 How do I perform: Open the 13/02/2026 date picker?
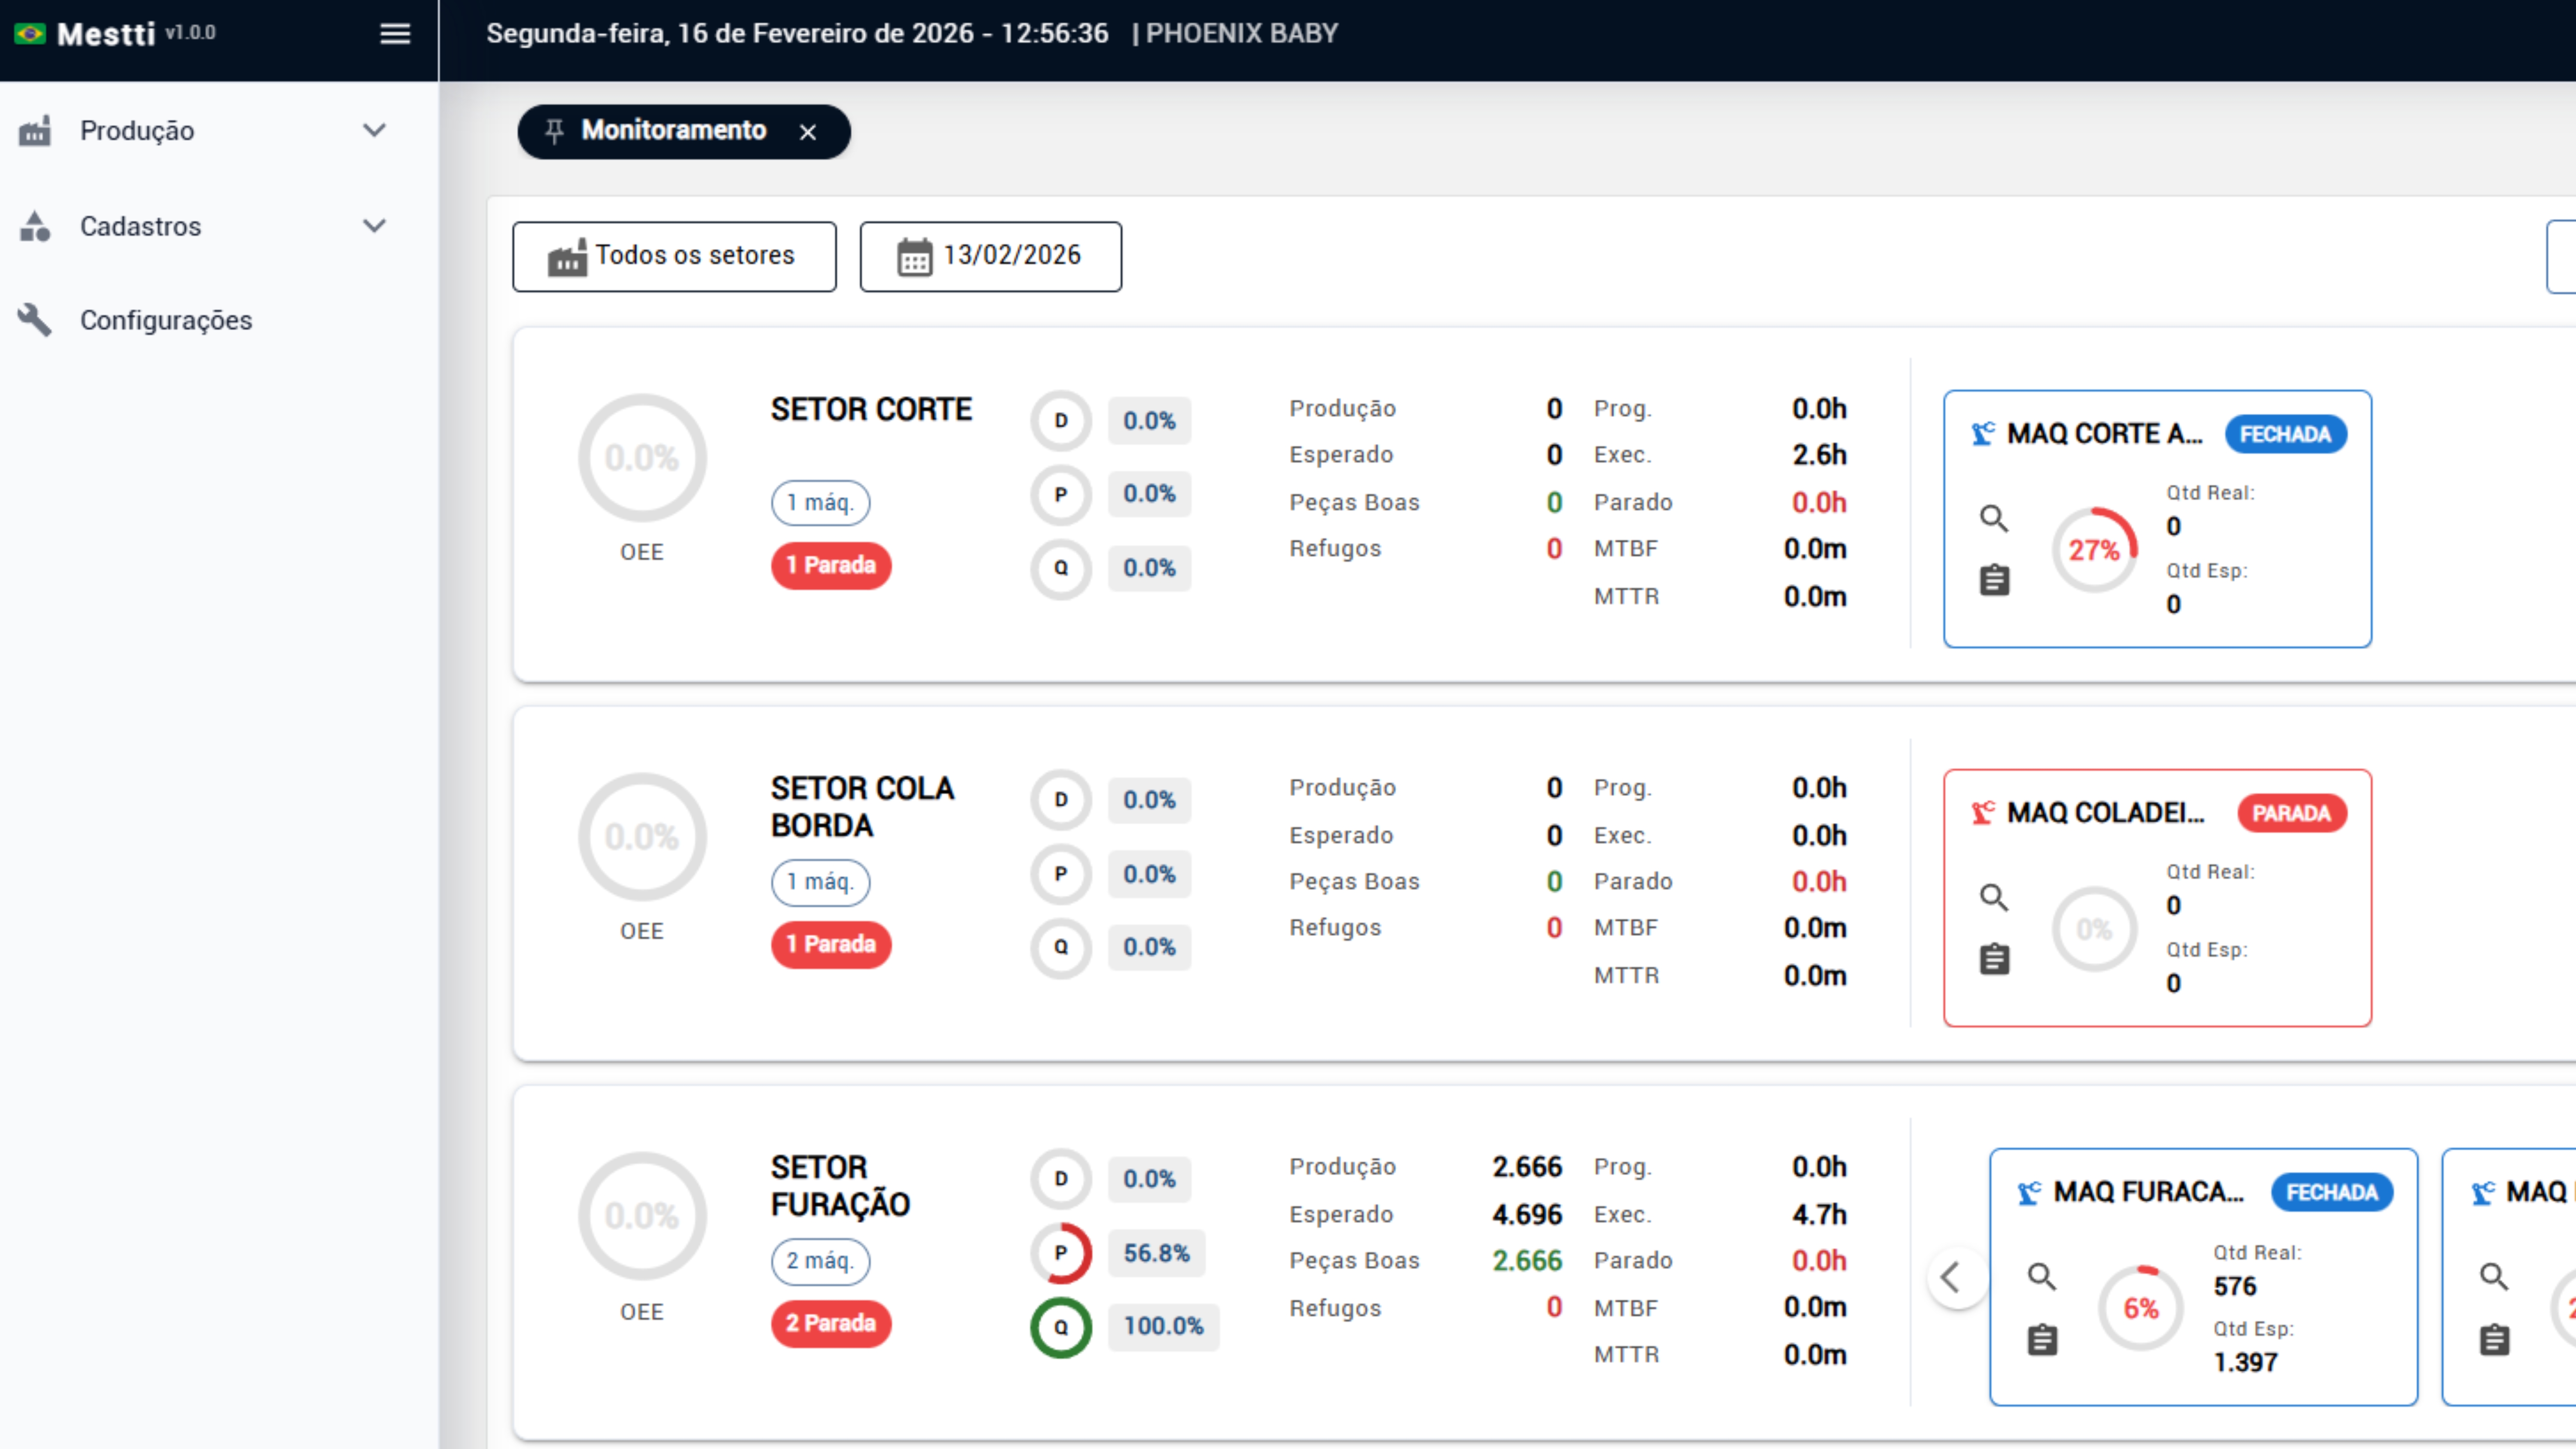tap(990, 257)
